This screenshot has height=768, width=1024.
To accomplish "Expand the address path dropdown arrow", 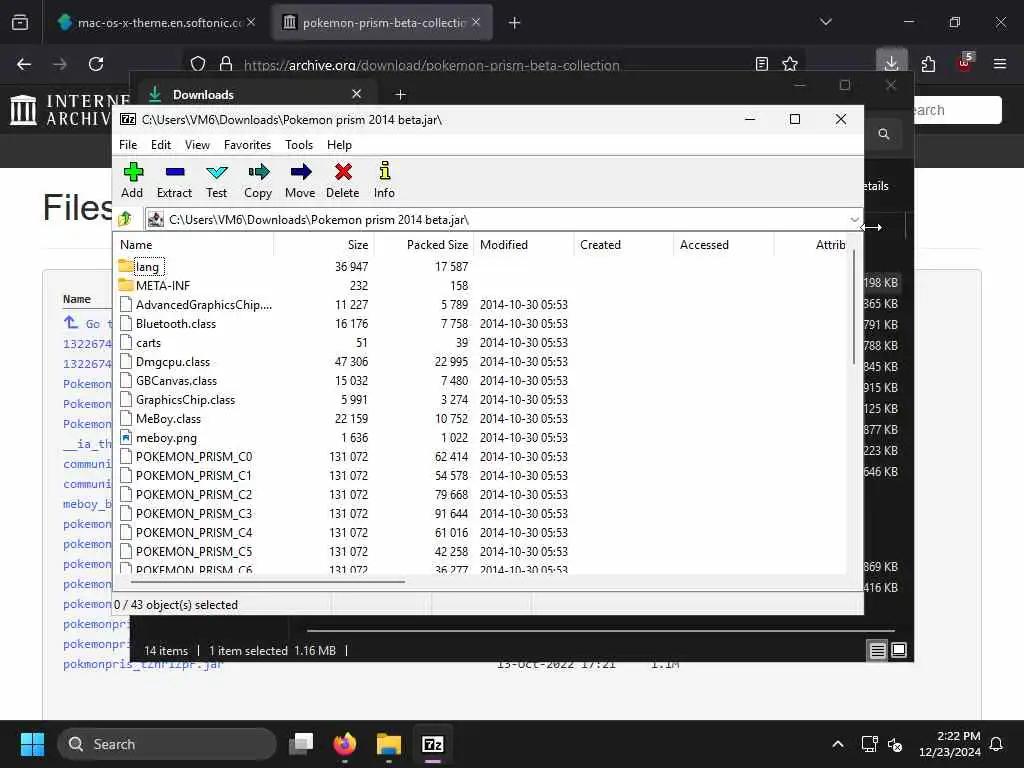I will click(x=854, y=220).
